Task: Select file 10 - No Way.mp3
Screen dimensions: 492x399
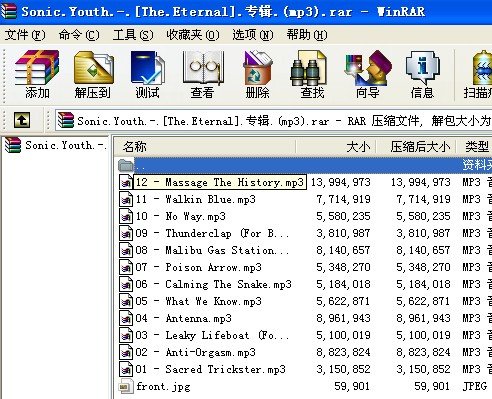Action: click(x=180, y=216)
